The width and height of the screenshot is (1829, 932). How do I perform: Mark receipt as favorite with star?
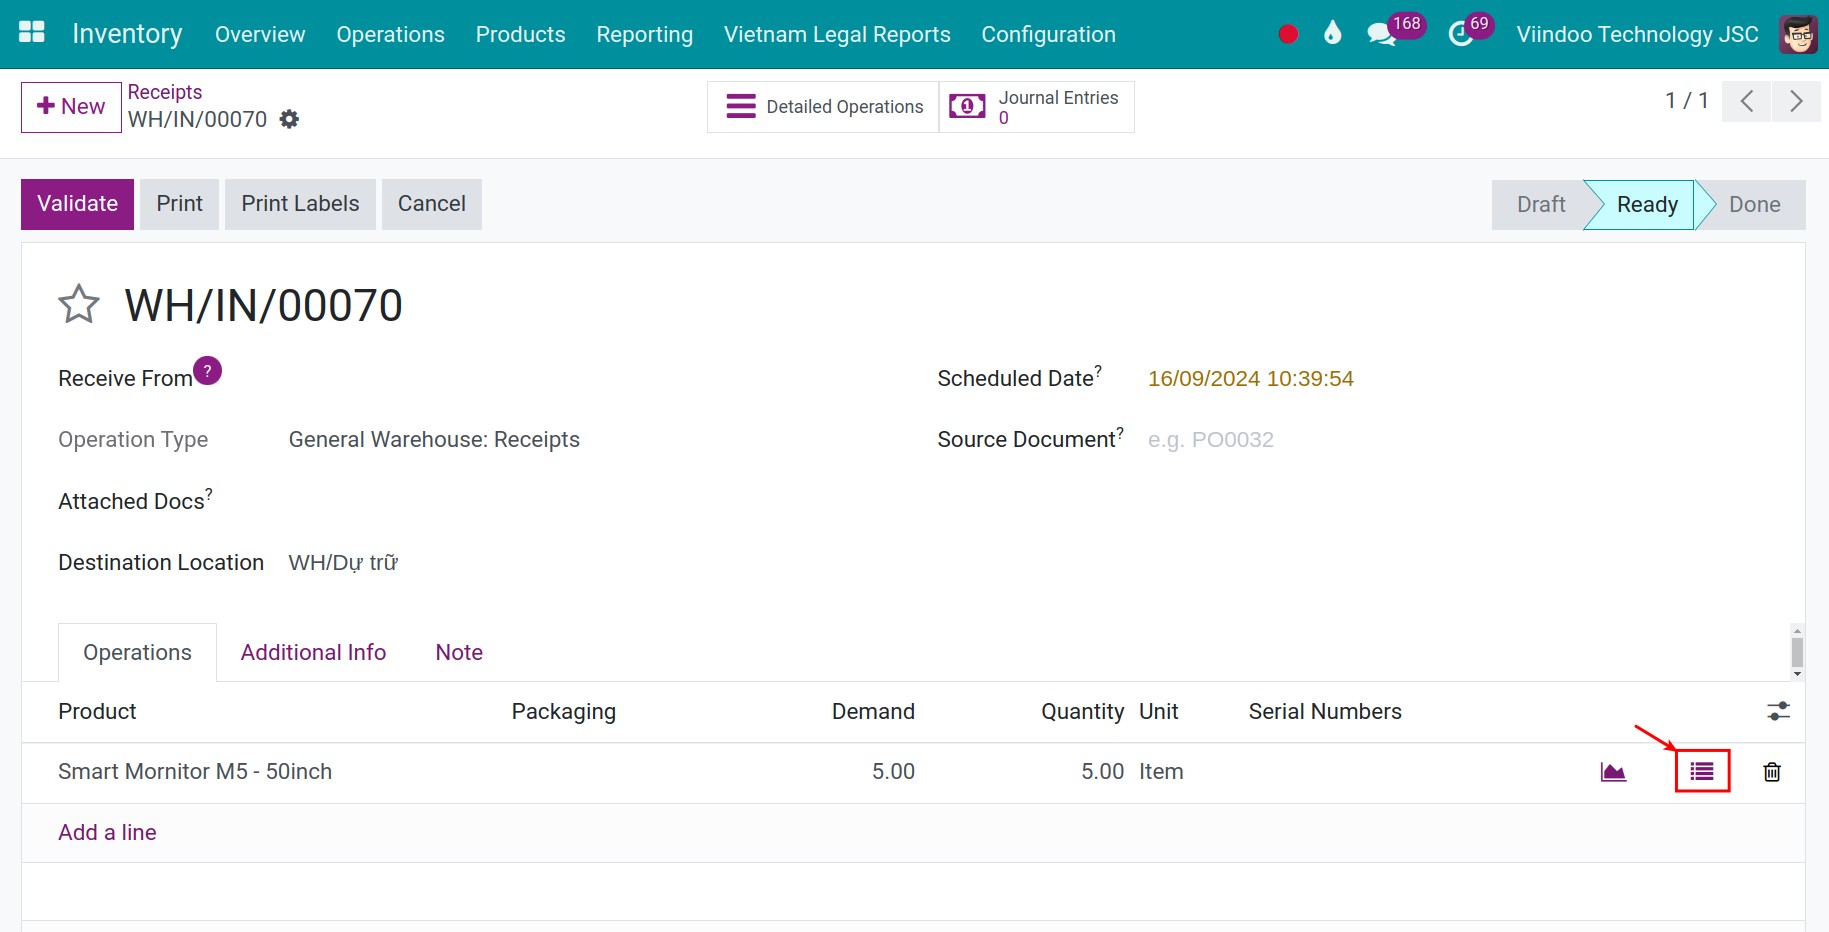click(x=79, y=305)
